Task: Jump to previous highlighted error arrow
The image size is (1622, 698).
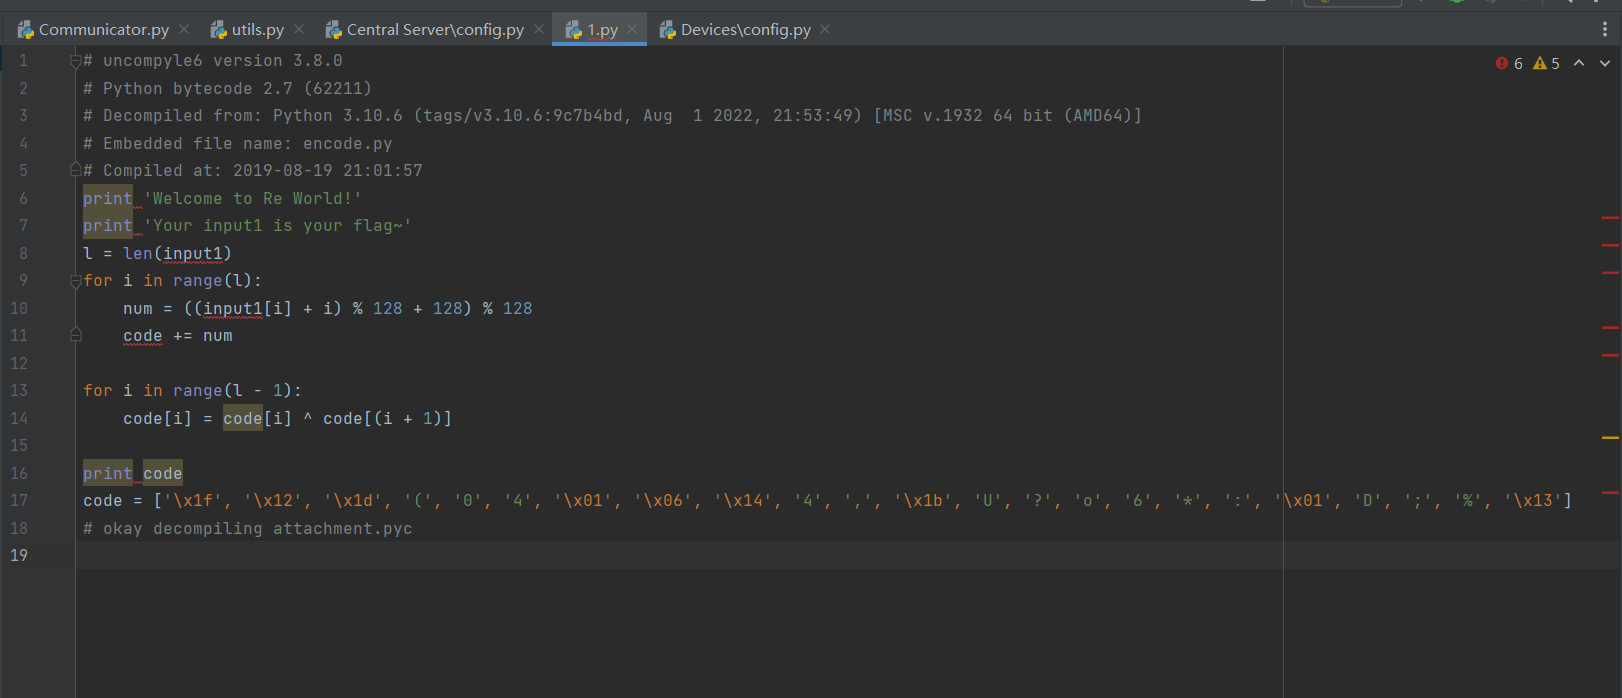Action: pos(1579,63)
